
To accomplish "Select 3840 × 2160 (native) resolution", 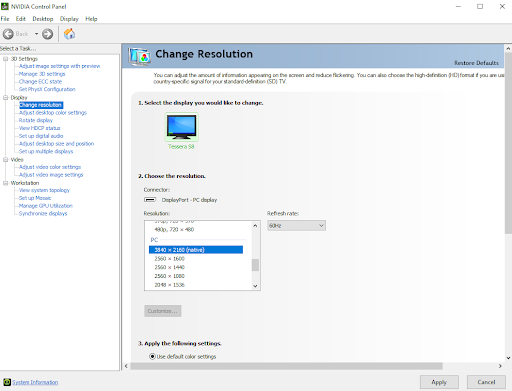I will (x=196, y=250).
